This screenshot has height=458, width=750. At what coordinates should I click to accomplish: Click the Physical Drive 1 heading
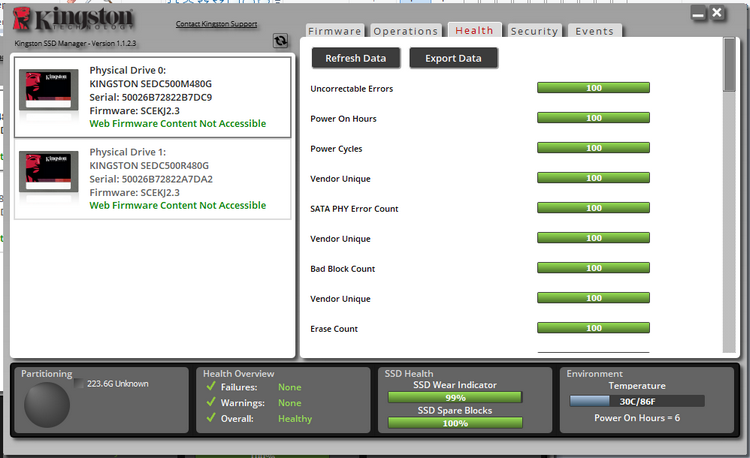(x=128, y=152)
